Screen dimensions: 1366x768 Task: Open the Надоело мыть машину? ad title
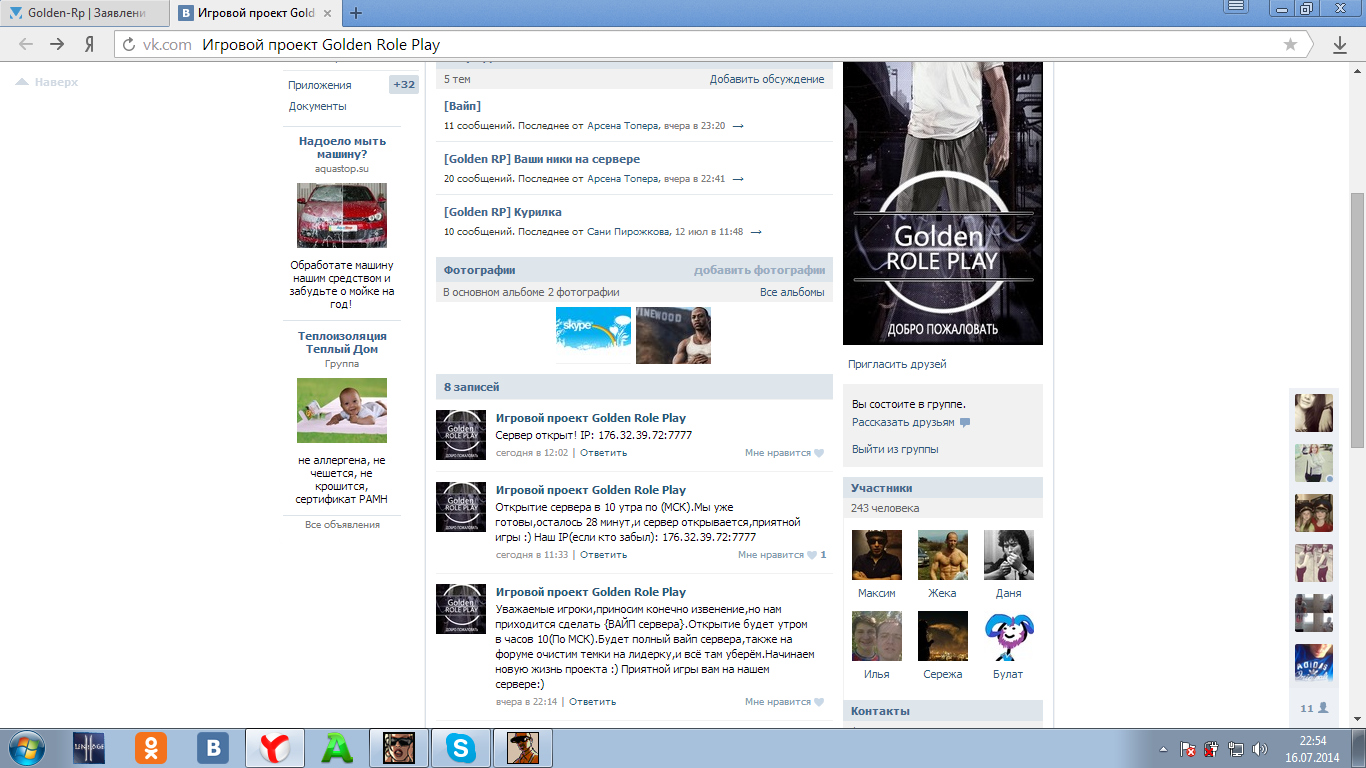tap(342, 148)
